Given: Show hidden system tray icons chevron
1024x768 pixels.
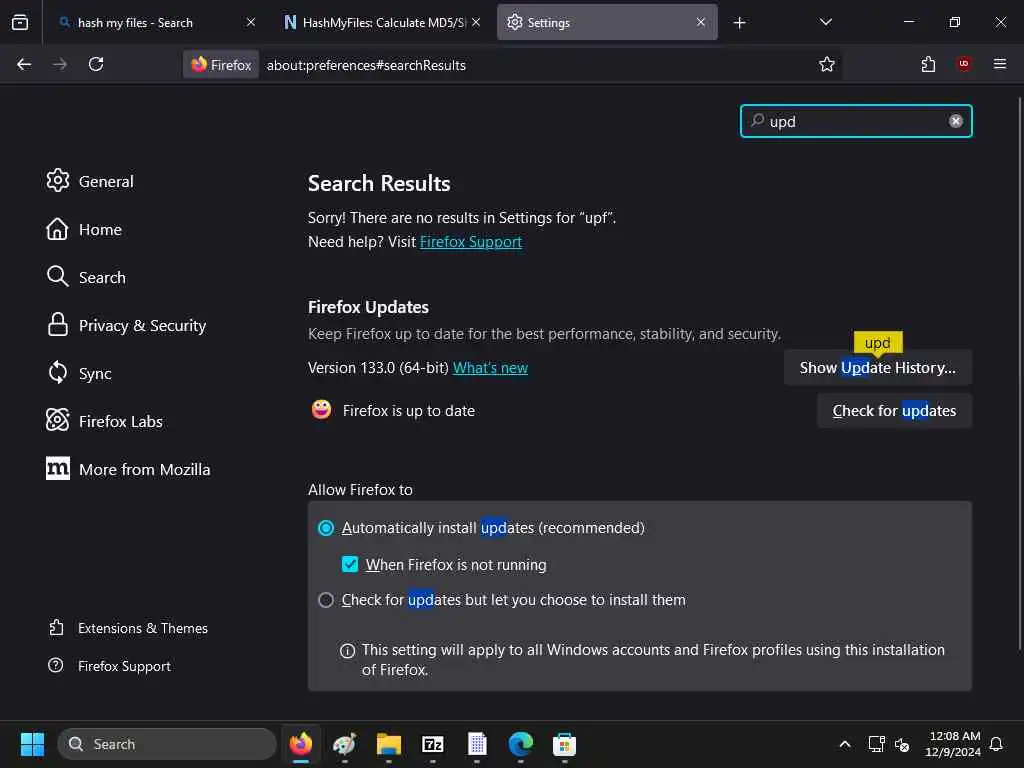Looking at the screenshot, I should pos(844,744).
